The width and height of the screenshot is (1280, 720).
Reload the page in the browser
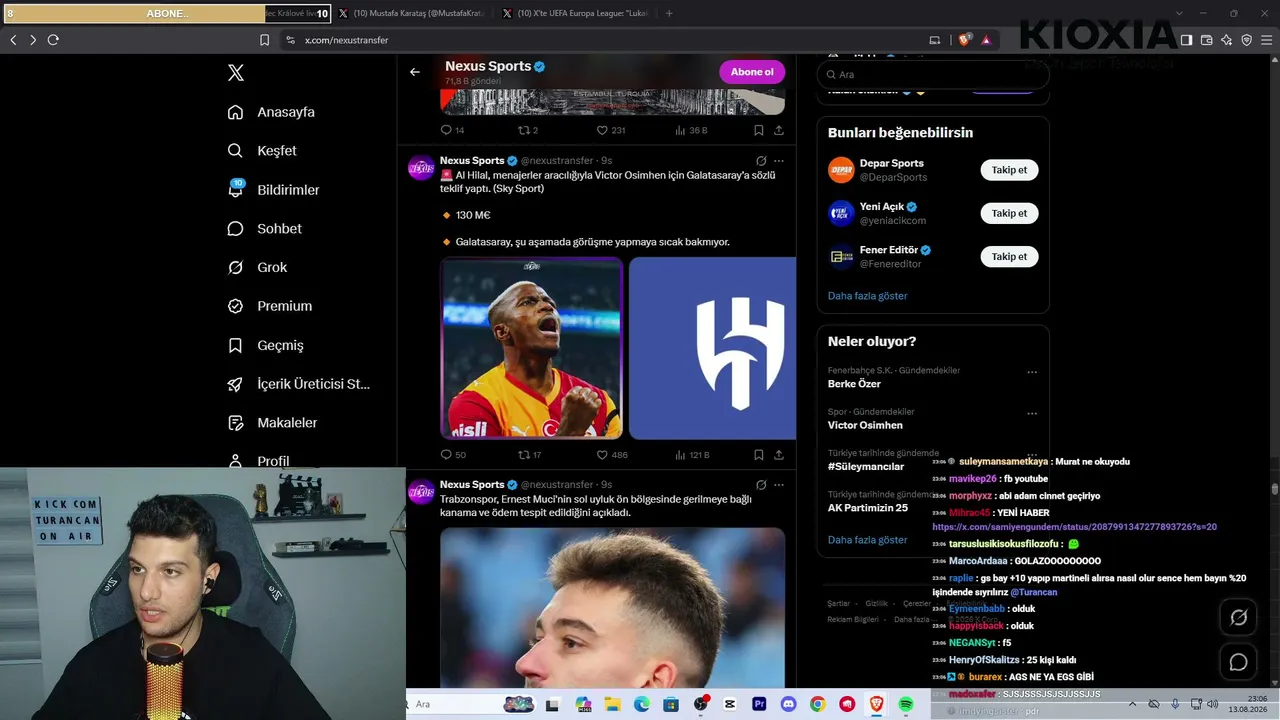(x=53, y=40)
